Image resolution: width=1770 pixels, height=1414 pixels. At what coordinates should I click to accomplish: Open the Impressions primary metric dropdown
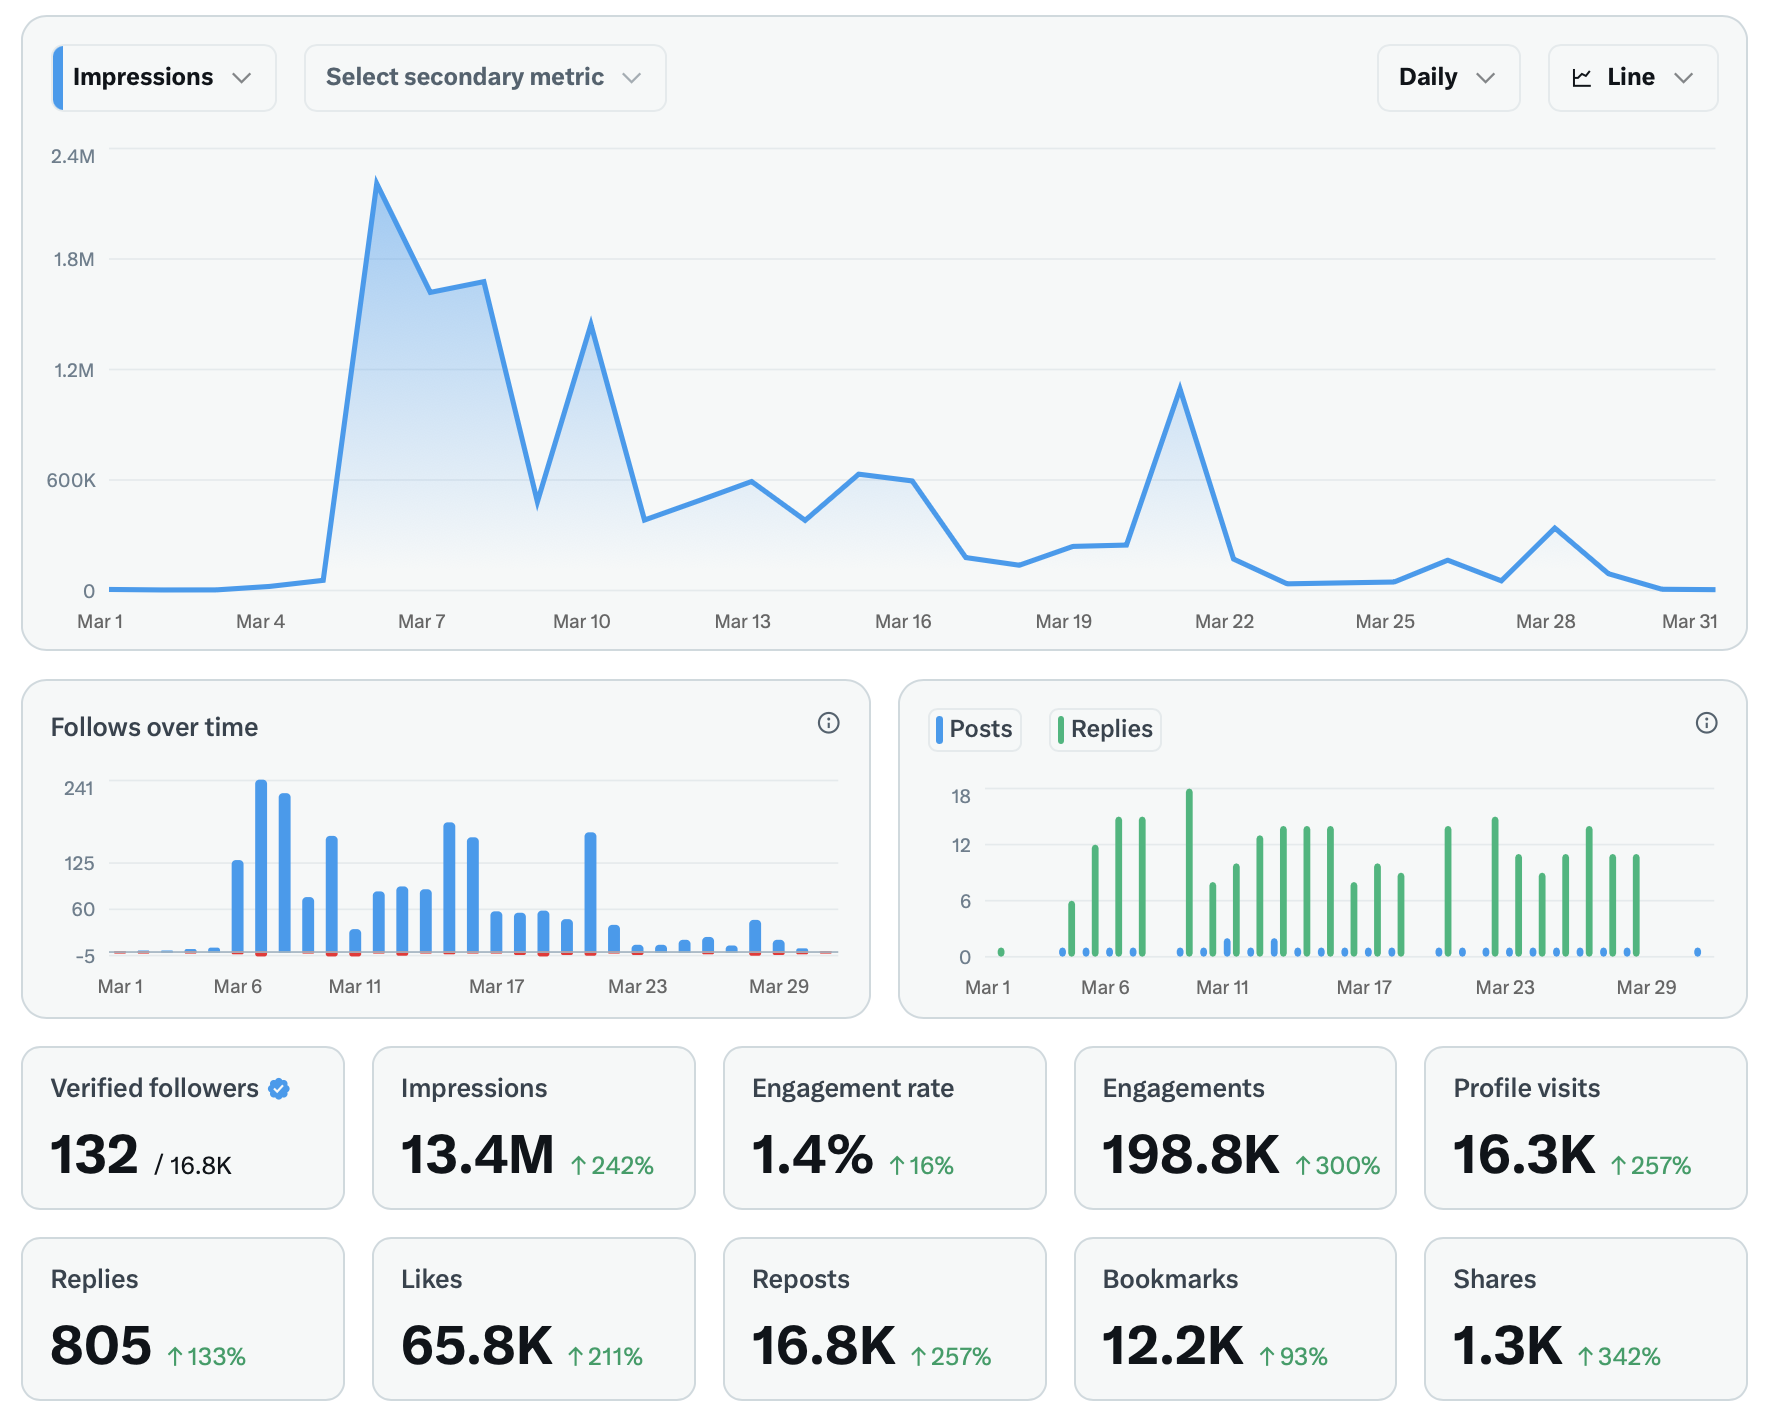(164, 78)
